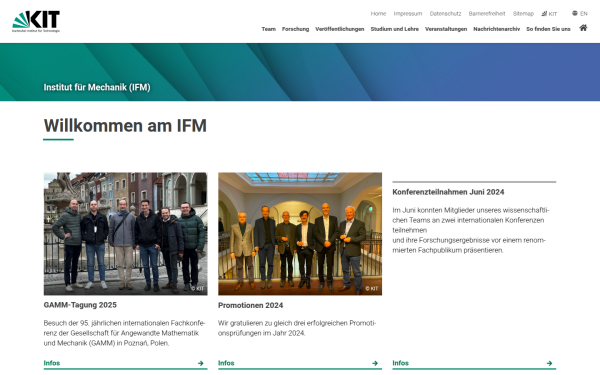600x375 pixels.
Task: Click the globe icon beside EN
Action: pyautogui.click(x=574, y=13)
